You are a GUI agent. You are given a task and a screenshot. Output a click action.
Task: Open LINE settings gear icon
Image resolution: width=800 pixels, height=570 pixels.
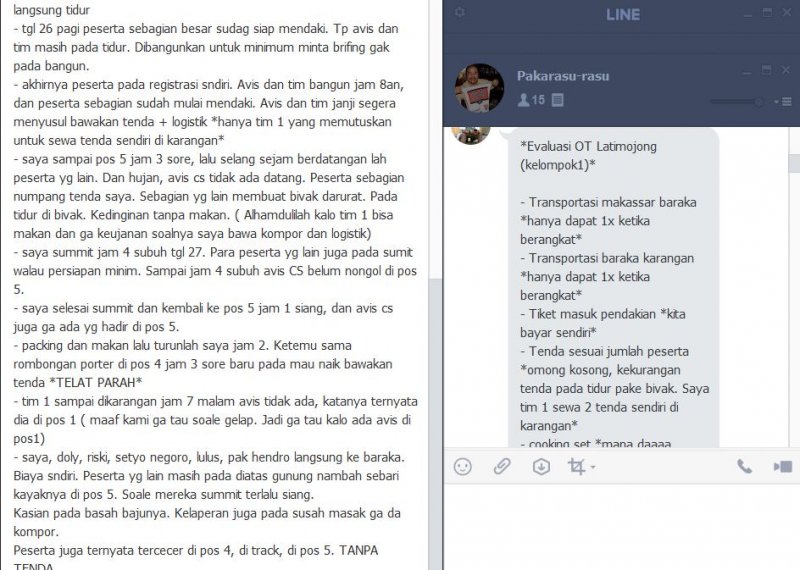pyautogui.click(x=459, y=12)
